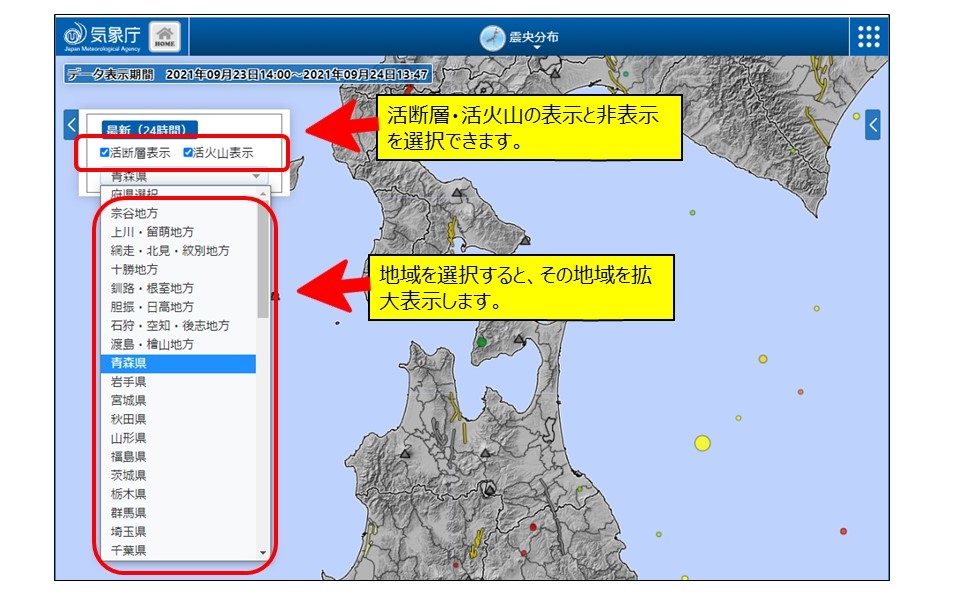
Task: Click the 最新（24時間） button
Action: (150, 129)
